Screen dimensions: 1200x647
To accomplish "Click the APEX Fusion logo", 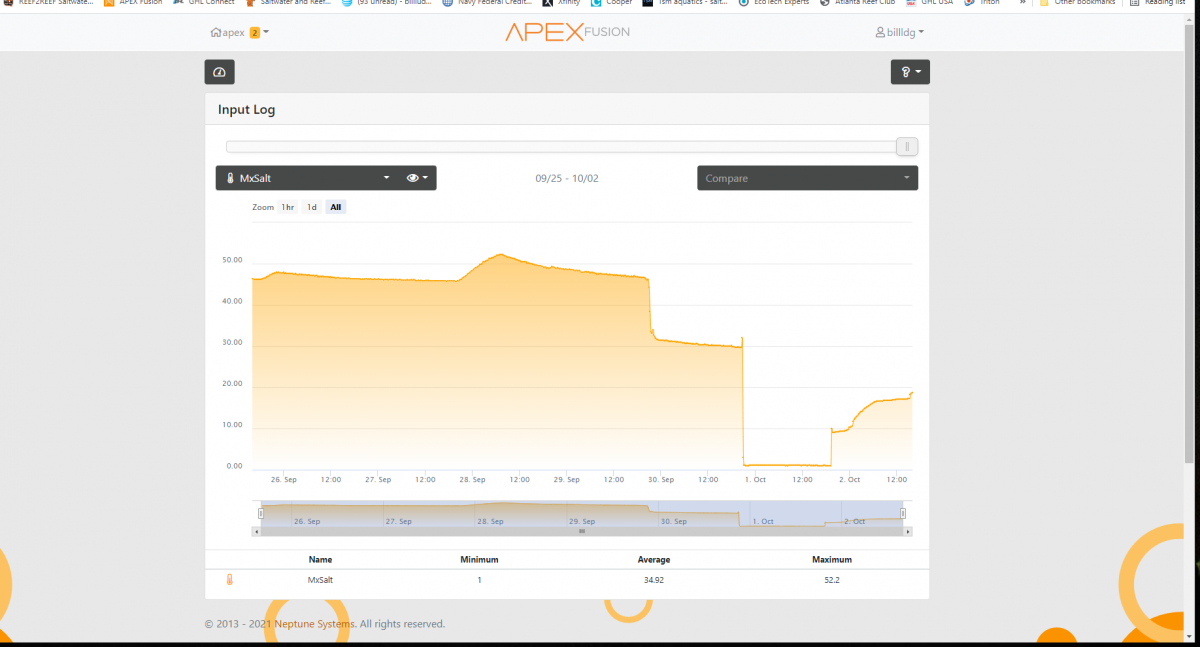I will (x=567, y=32).
